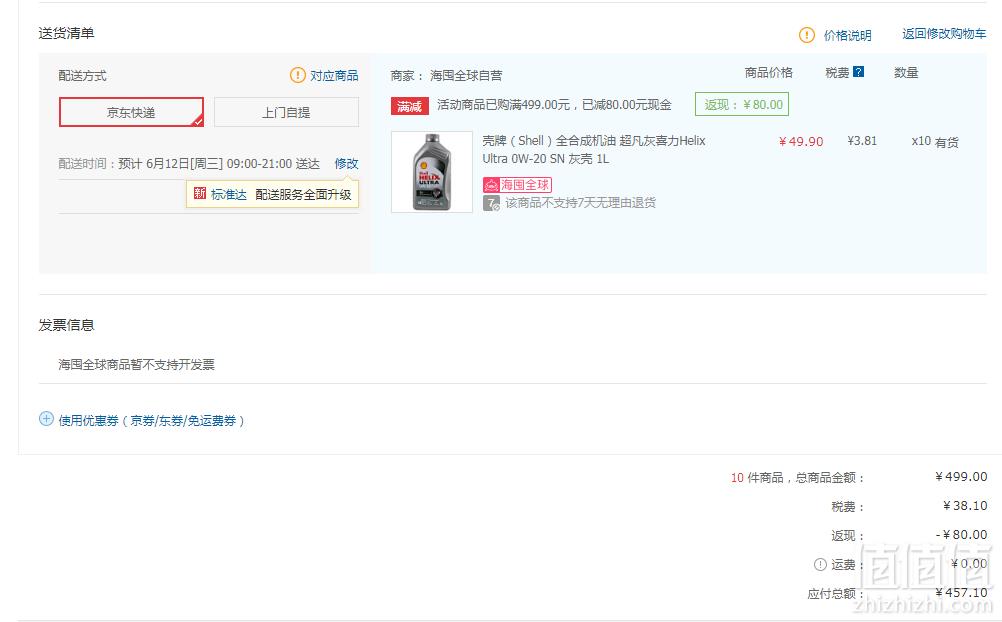Click the 7-day no-return icon
This screenshot has height=622, width=1002.
tap(491, 204)
